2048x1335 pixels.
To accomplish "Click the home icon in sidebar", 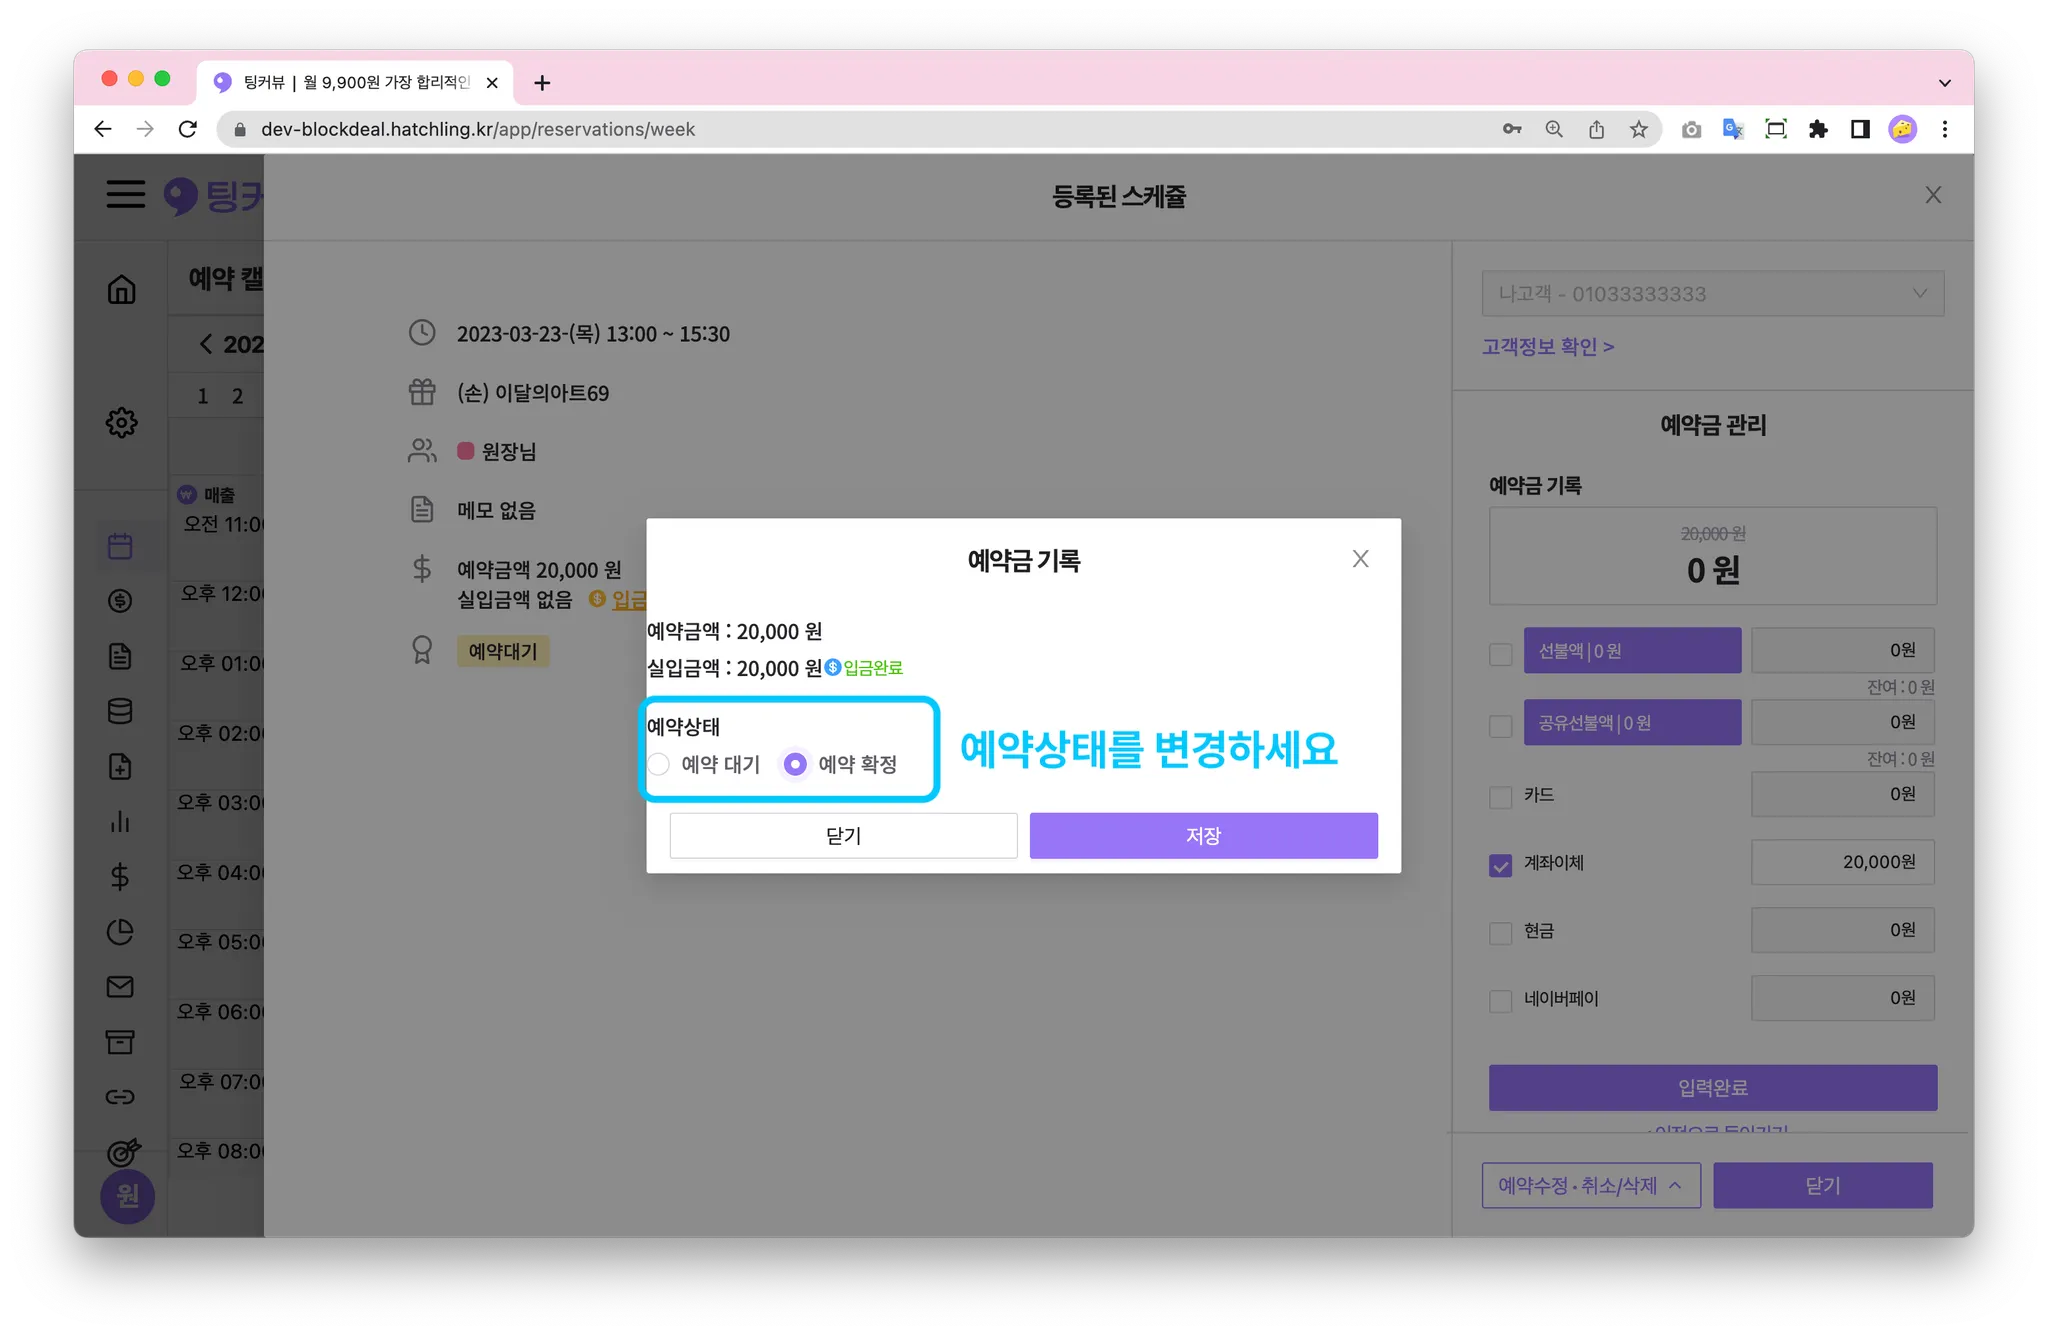I will pos(121,290).
